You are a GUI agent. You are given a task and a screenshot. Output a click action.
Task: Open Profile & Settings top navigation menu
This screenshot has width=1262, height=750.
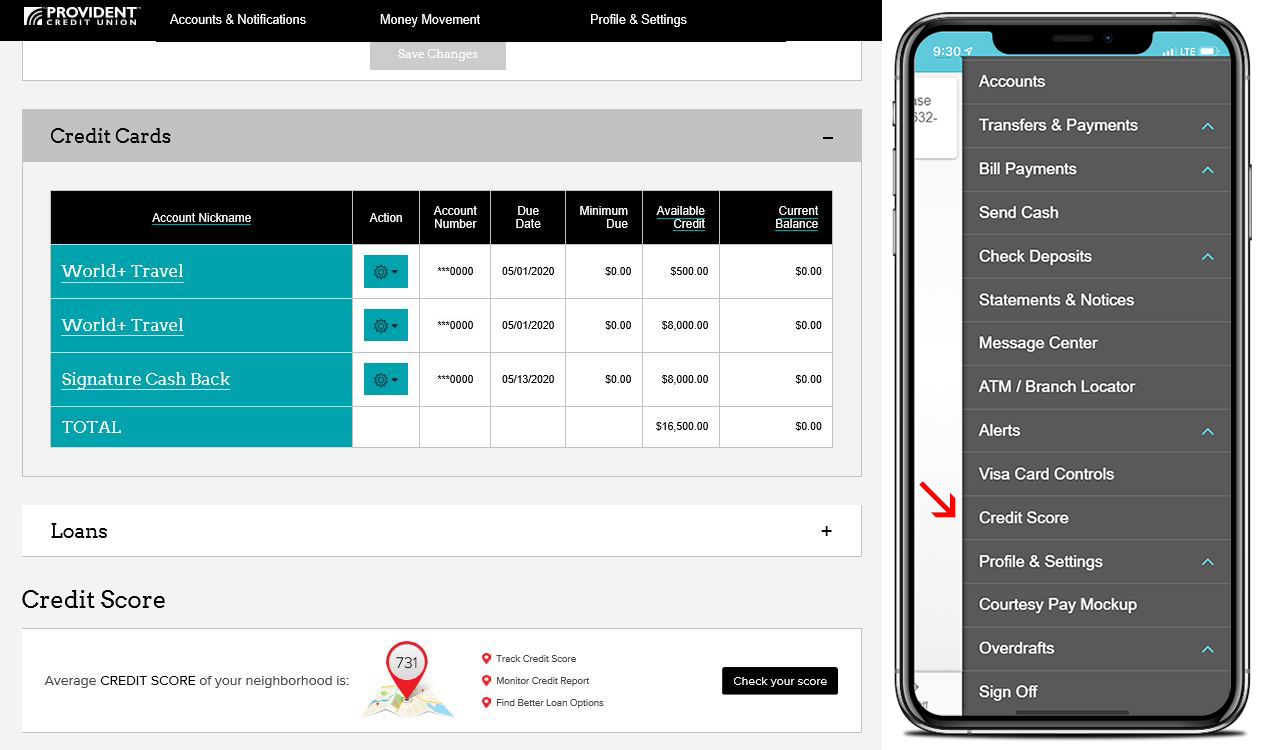coord(638,19)
